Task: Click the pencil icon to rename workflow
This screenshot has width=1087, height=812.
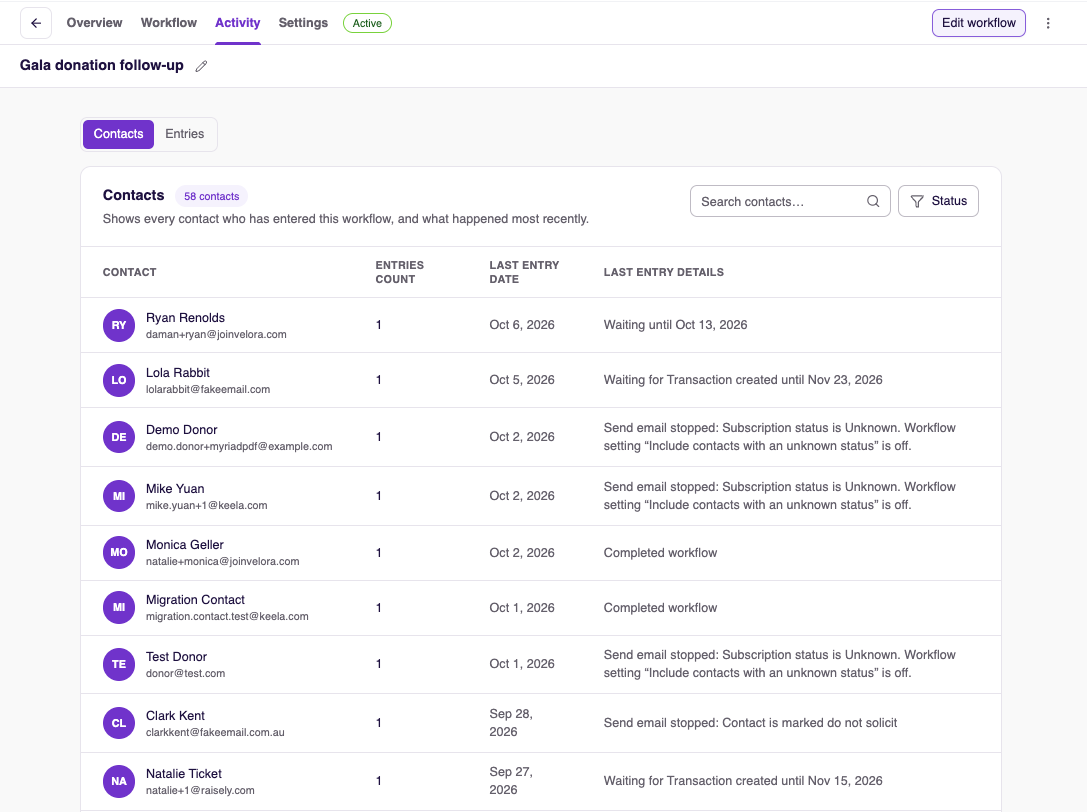Action: [201, 66]
